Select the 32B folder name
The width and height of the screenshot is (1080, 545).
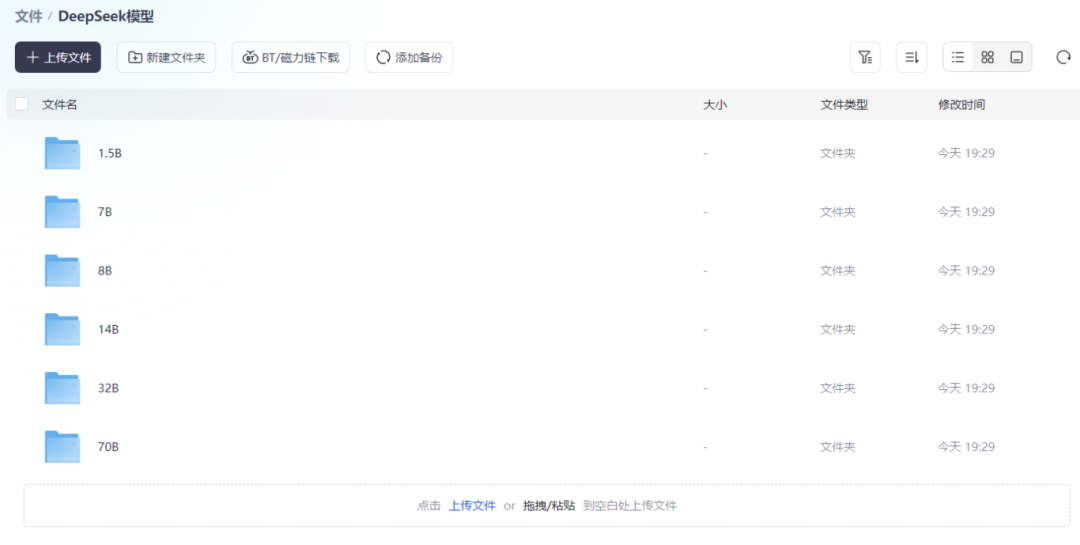click(108, 388)
